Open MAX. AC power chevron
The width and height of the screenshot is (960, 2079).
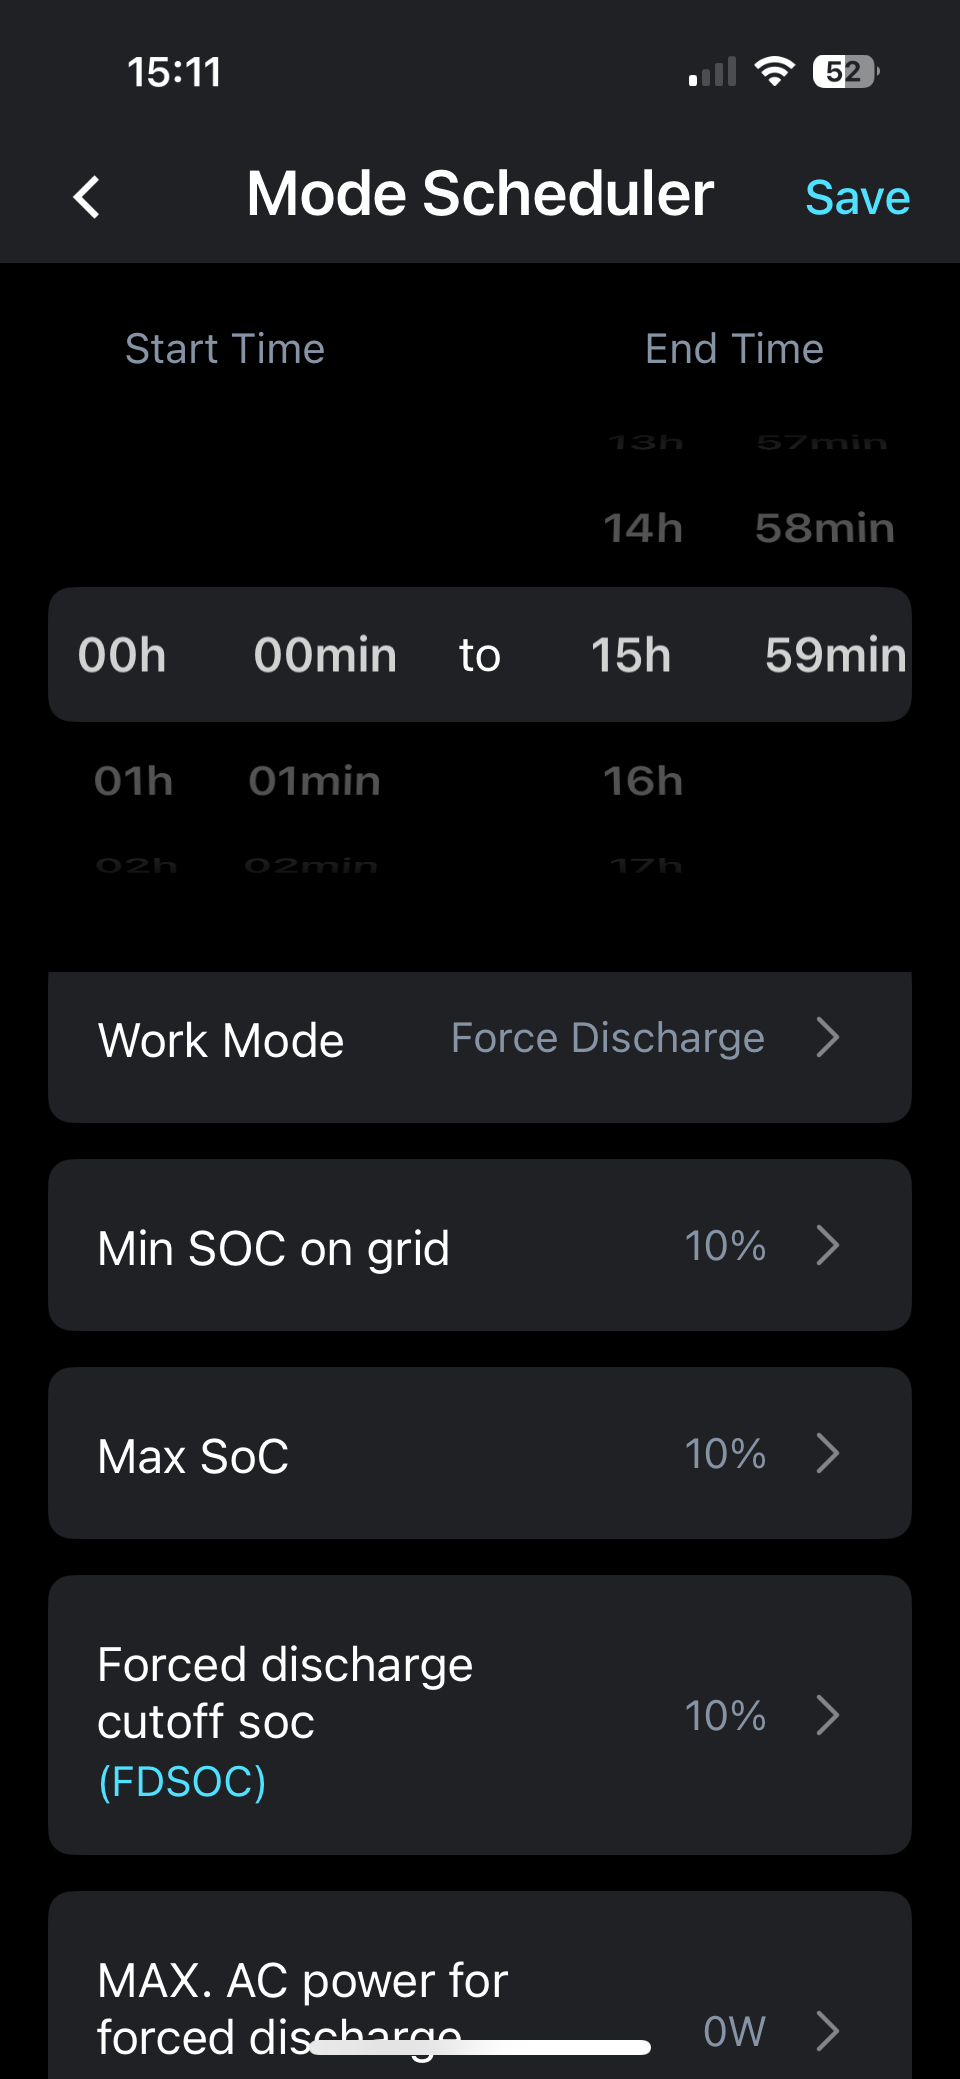coord(827,2031)
